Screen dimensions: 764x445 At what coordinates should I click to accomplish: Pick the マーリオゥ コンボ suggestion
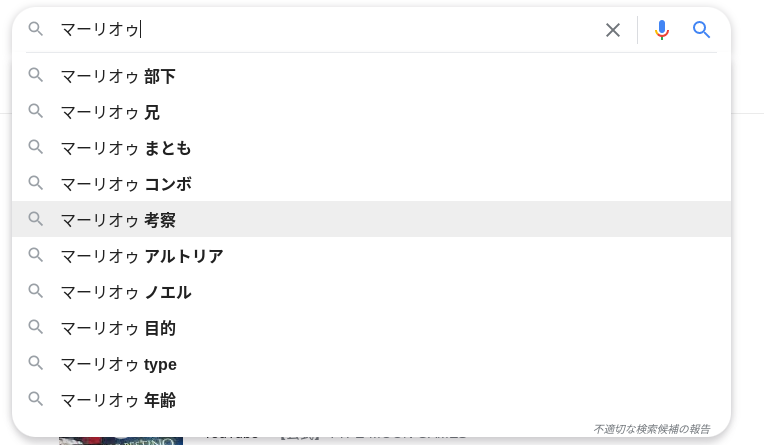(126, 184)
